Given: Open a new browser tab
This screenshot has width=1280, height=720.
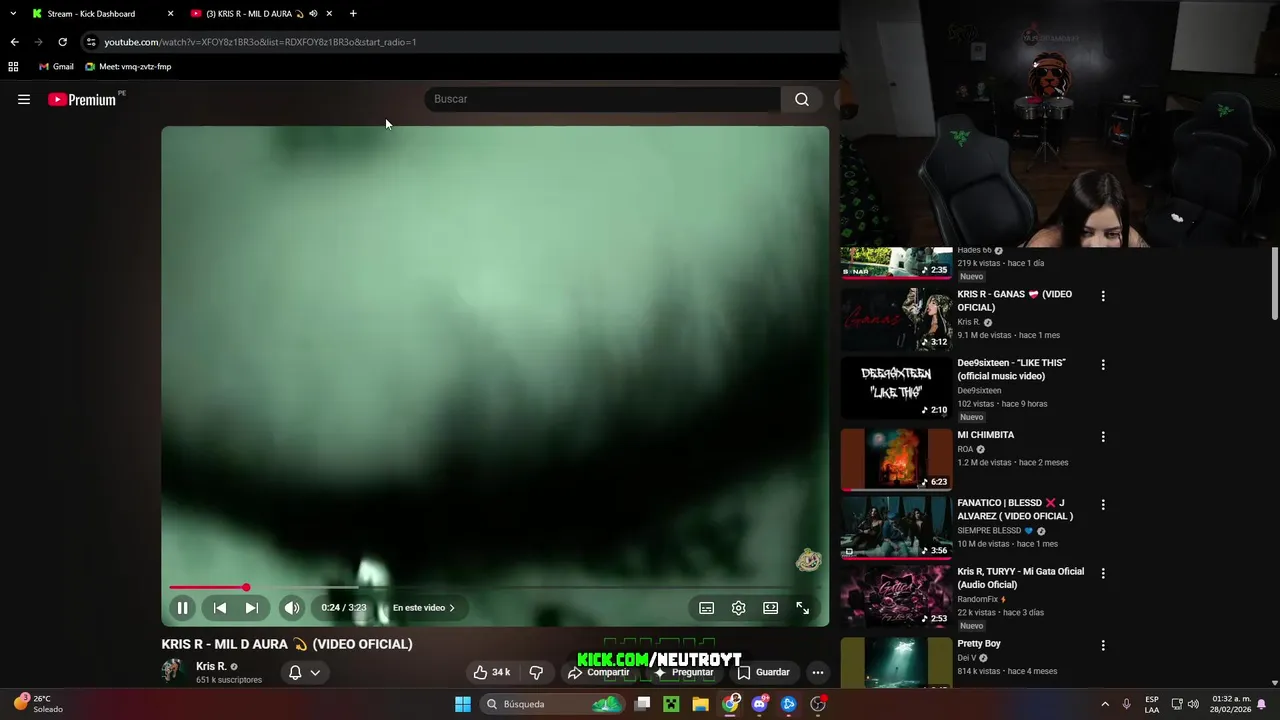Looking at the screenshot, I should [353, 14].
